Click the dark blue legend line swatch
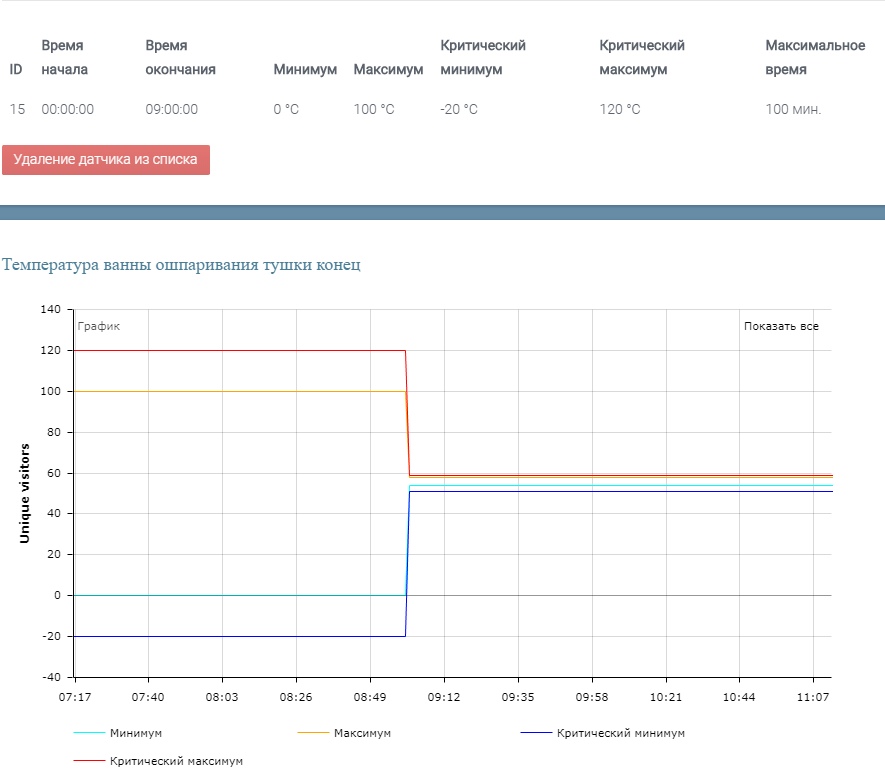885x779 pixels. (536, 733)
